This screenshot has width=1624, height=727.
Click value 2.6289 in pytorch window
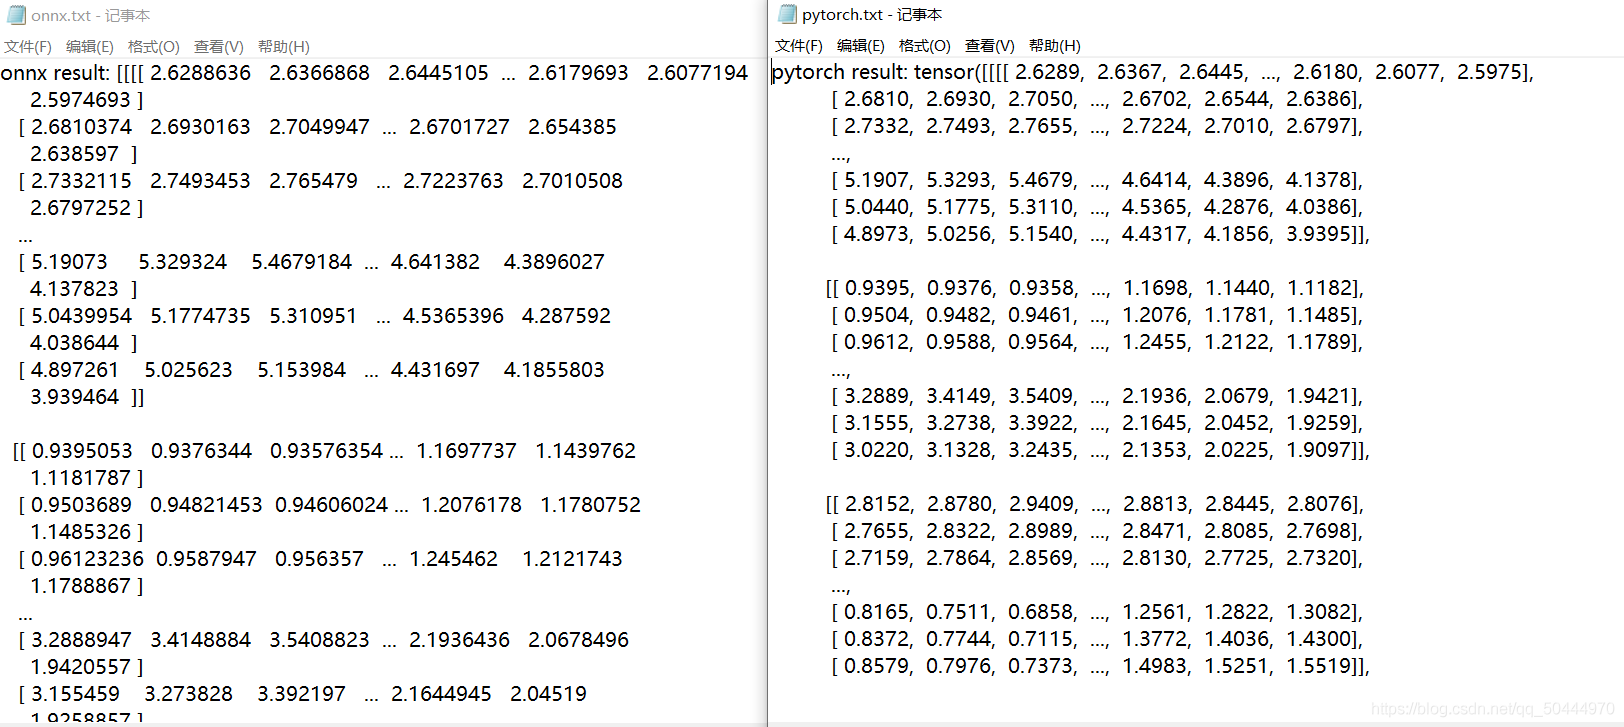click(x=1047, y=72)
